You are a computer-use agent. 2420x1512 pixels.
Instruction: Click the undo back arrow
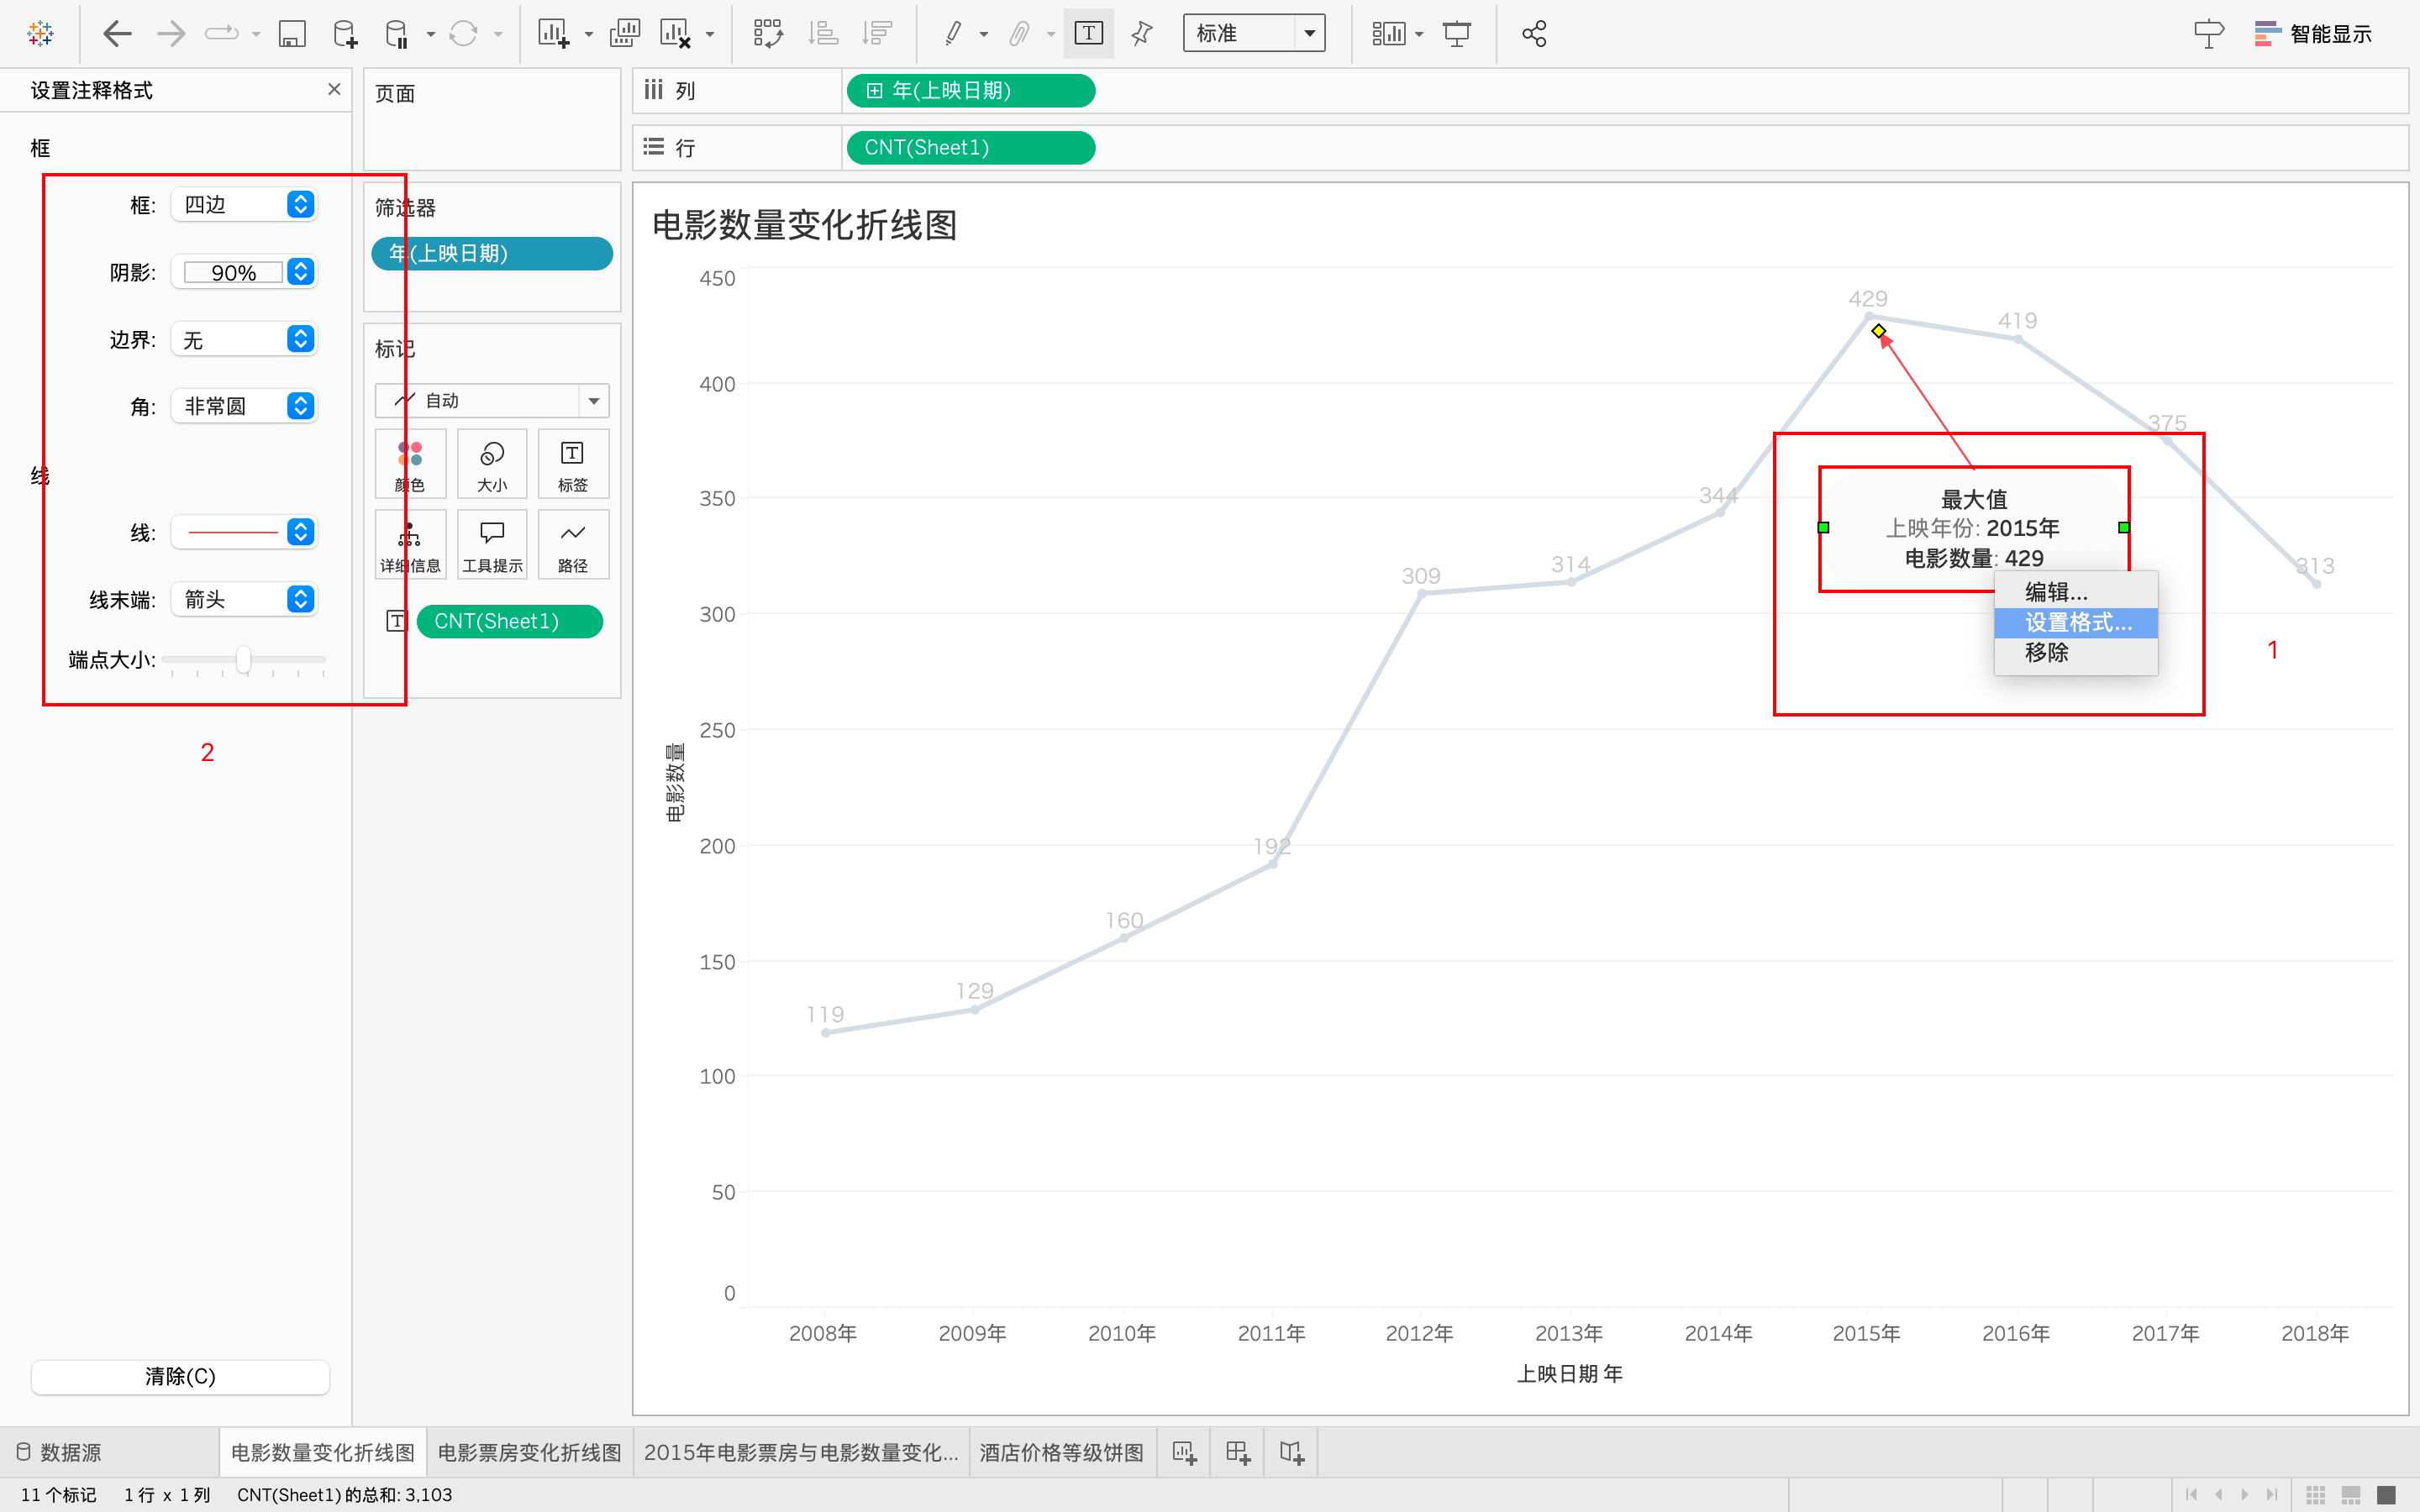(117, 34)
